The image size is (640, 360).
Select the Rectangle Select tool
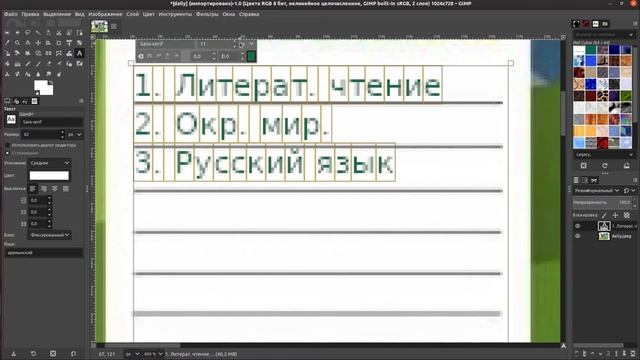7,33
